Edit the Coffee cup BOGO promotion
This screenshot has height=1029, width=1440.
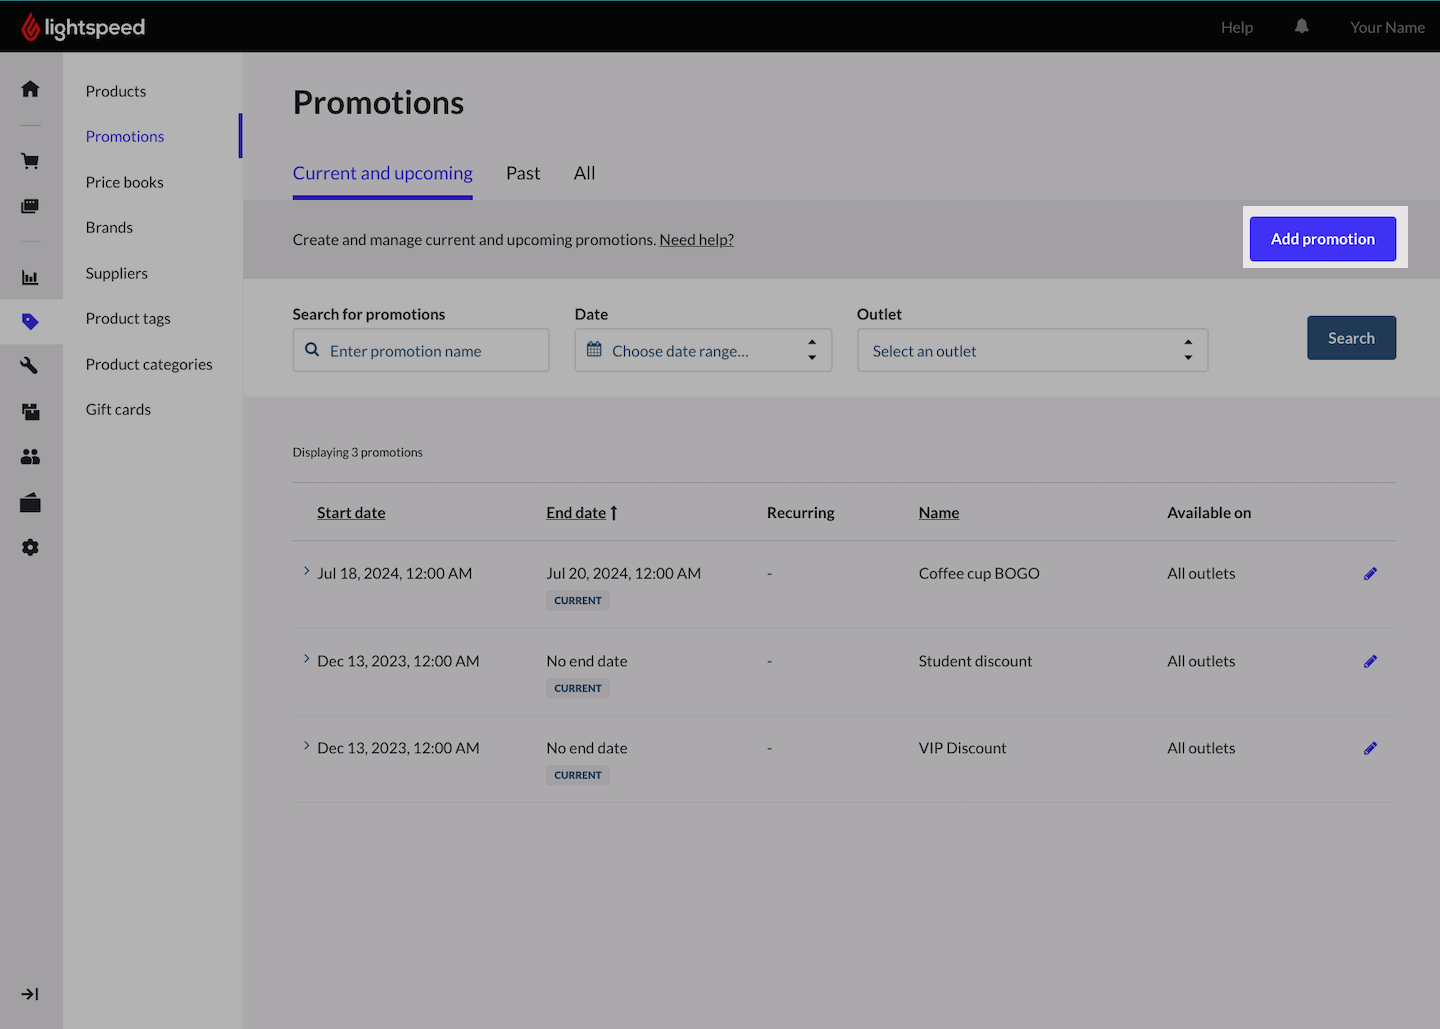tap(1370, 573)
